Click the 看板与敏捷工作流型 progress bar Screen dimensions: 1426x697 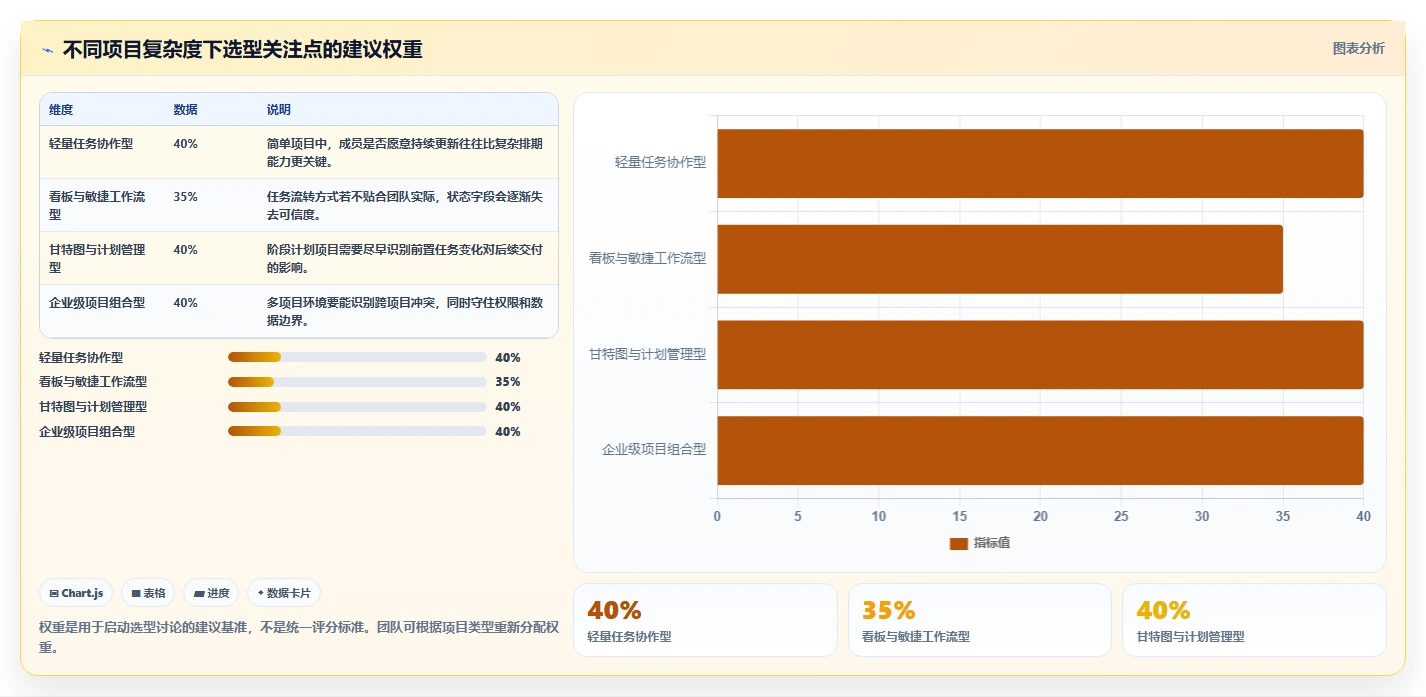coord(357,382)
